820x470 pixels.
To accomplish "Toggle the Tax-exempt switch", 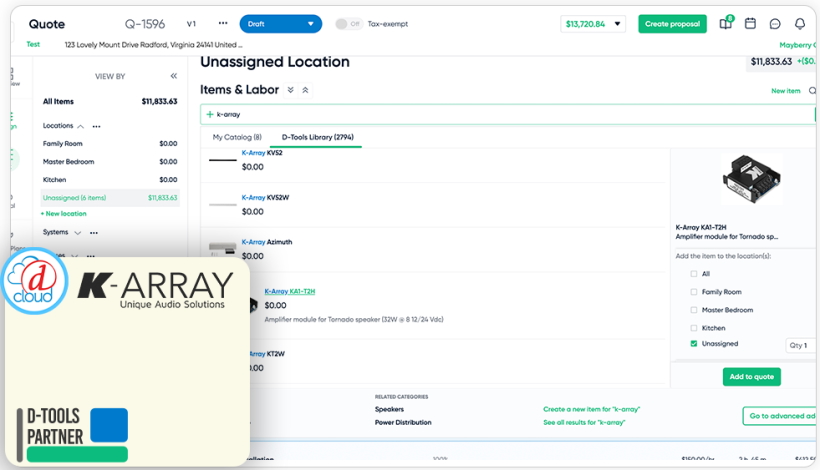I will click(348, 24).
